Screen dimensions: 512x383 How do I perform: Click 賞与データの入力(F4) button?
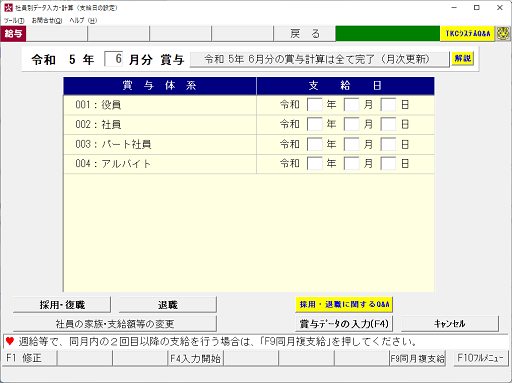344,324
